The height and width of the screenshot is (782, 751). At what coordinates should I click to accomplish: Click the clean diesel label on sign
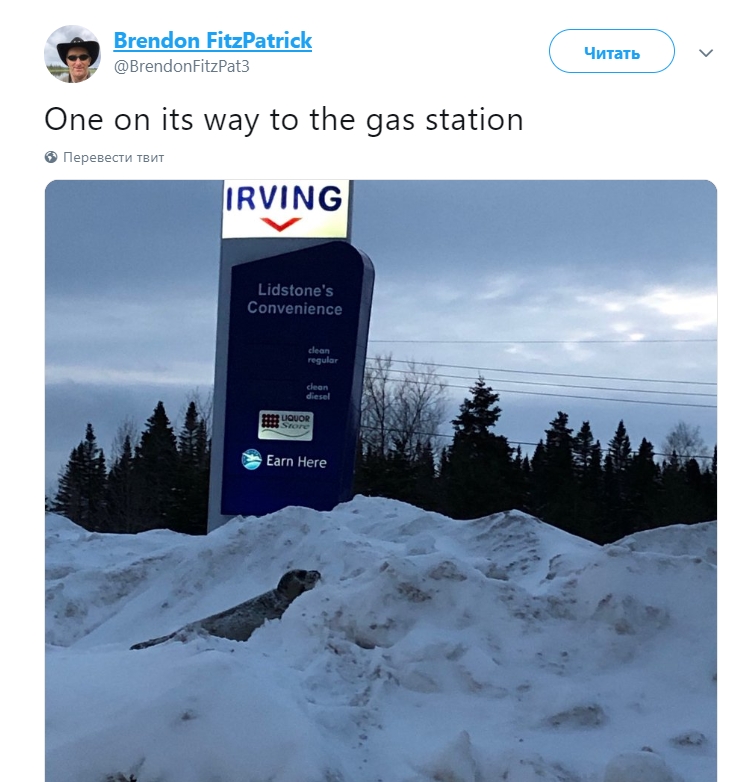[318, 391]
